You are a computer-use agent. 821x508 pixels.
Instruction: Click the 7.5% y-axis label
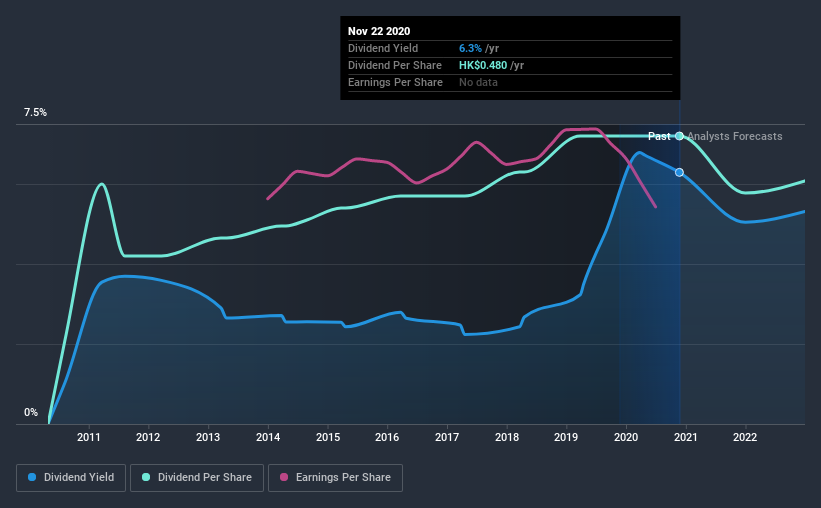(x=35, y=113)
